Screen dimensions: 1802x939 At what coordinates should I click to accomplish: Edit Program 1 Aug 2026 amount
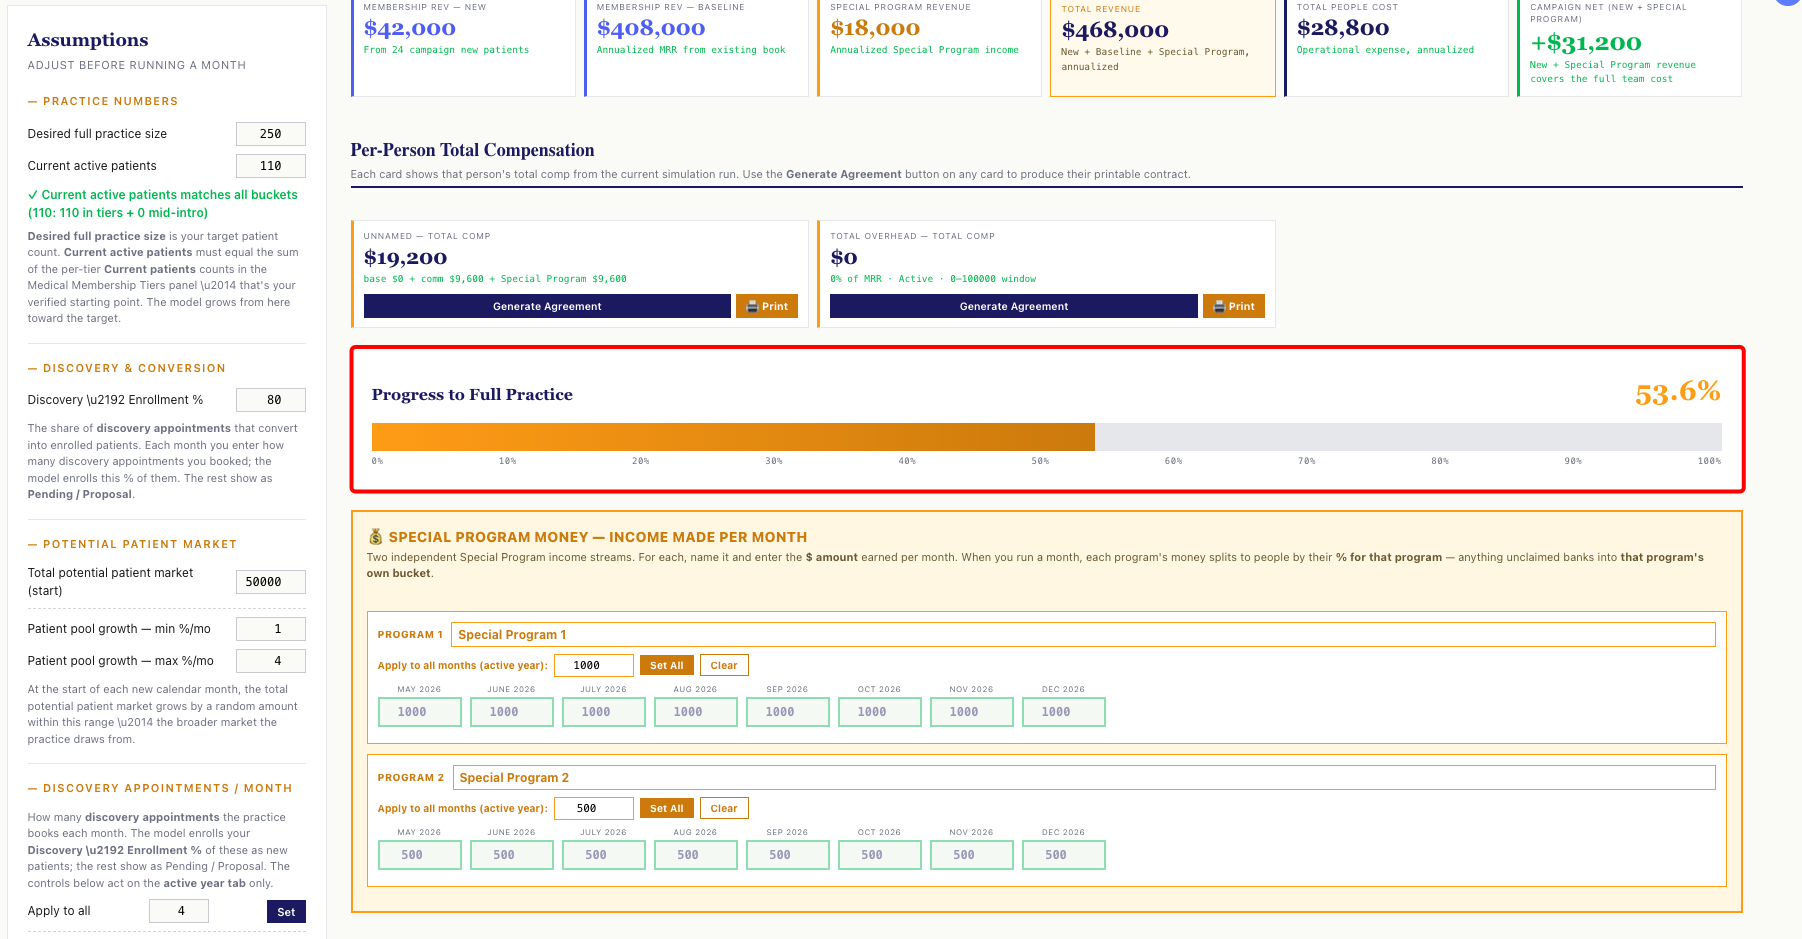click(x=696, y=712)
